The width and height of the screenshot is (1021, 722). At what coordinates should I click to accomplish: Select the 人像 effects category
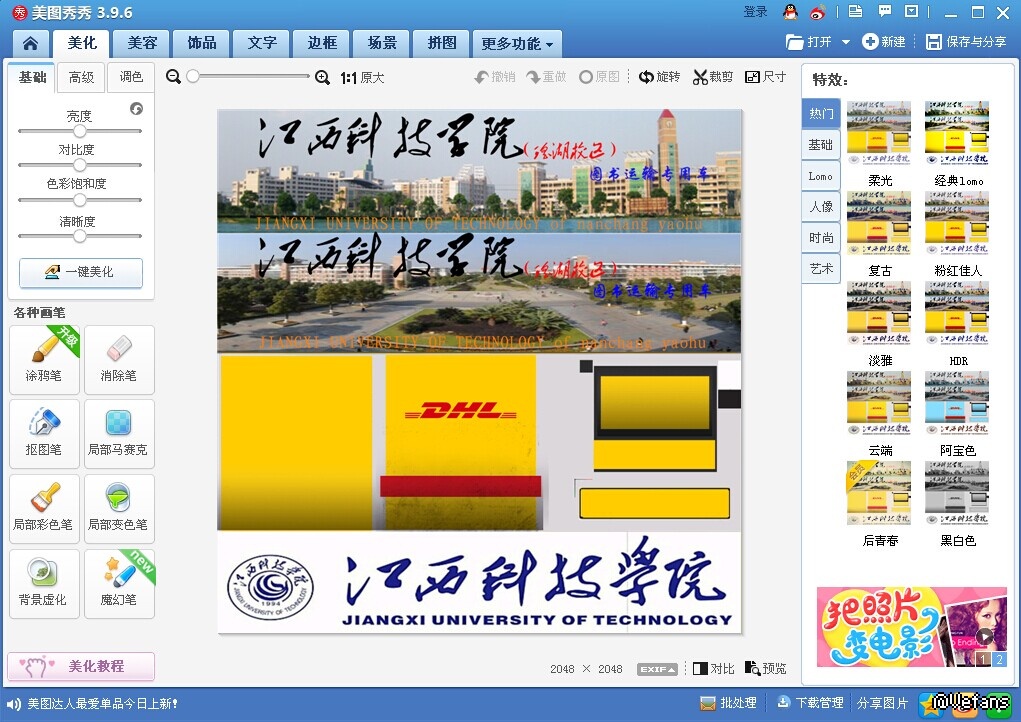[x=821, y=207]
